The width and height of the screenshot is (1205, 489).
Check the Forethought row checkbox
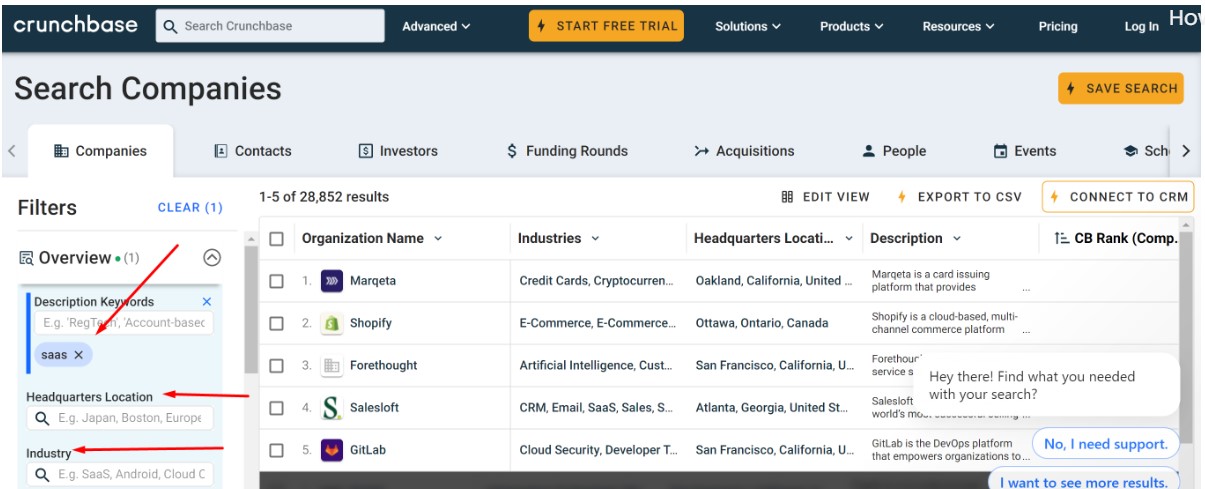[277, 365]
